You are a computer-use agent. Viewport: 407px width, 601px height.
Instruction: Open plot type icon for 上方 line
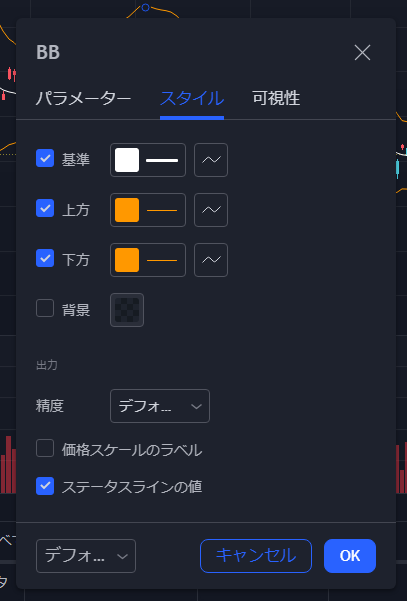[211, 210]
